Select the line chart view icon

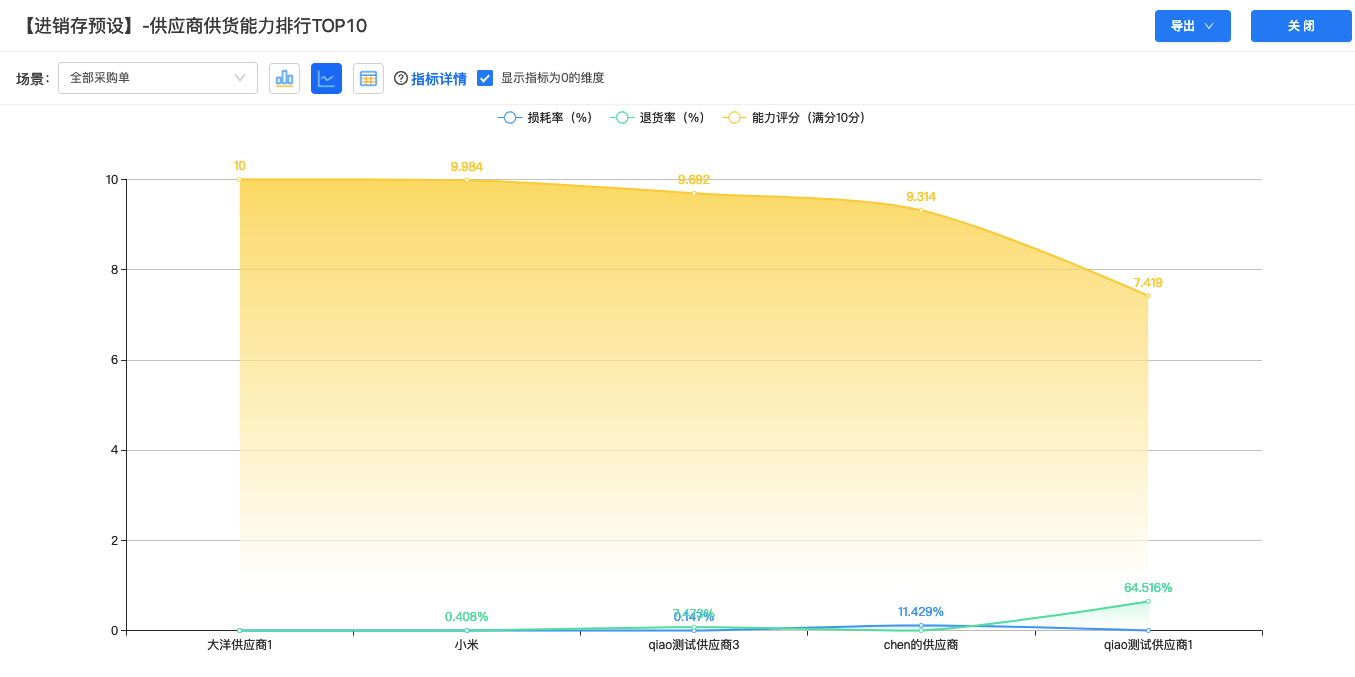click(x=326, y=78)
